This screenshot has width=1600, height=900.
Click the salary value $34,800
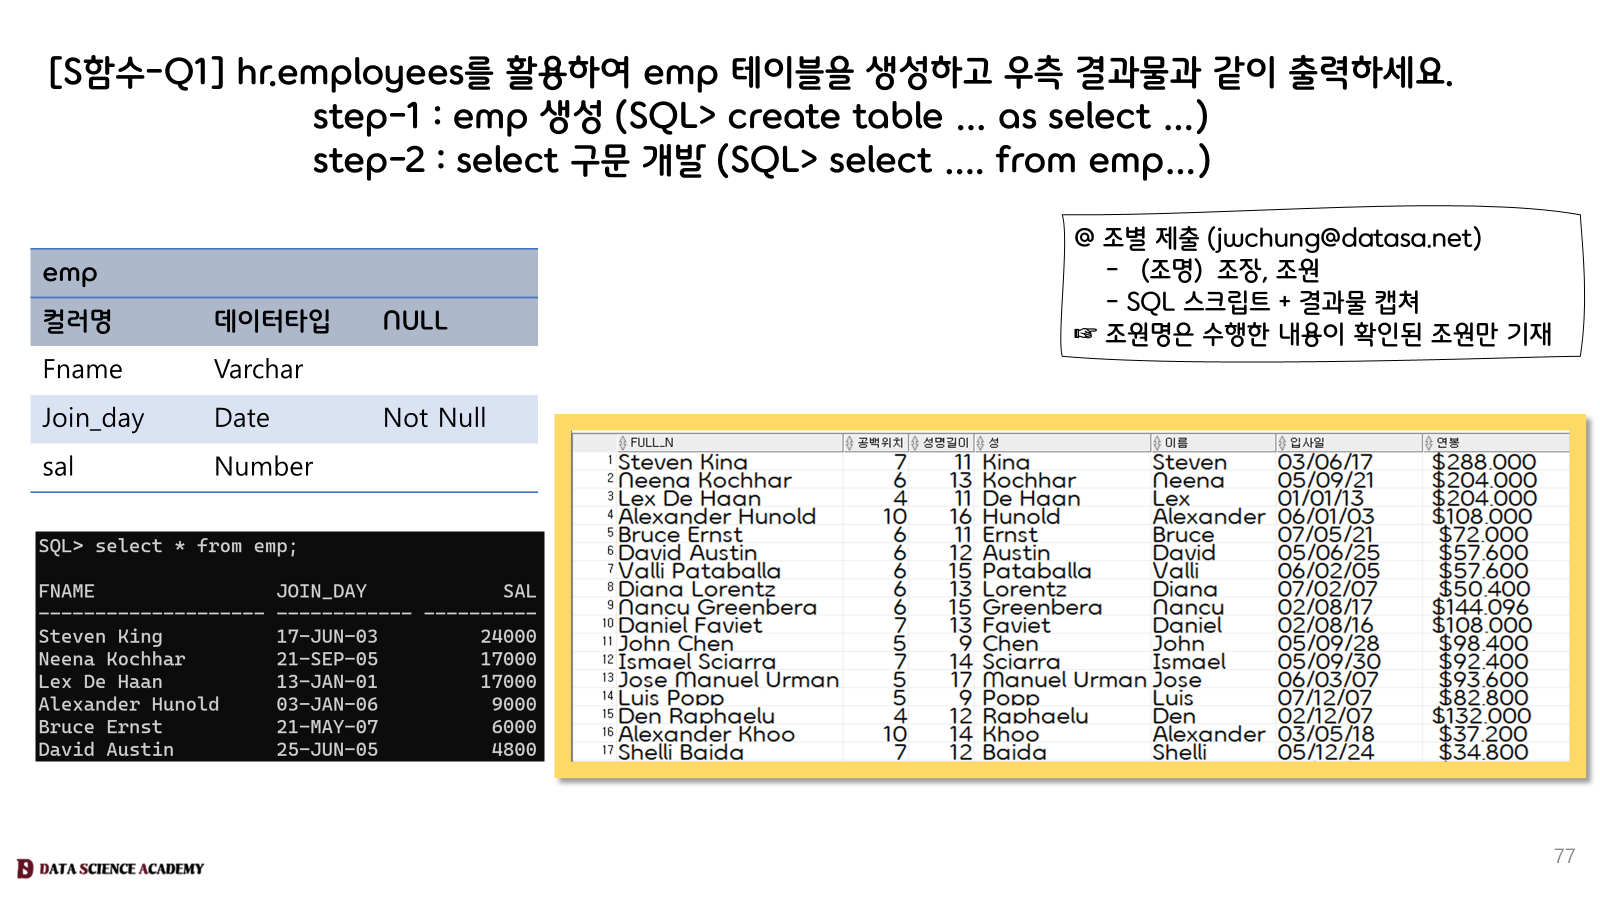(1483, 752)
